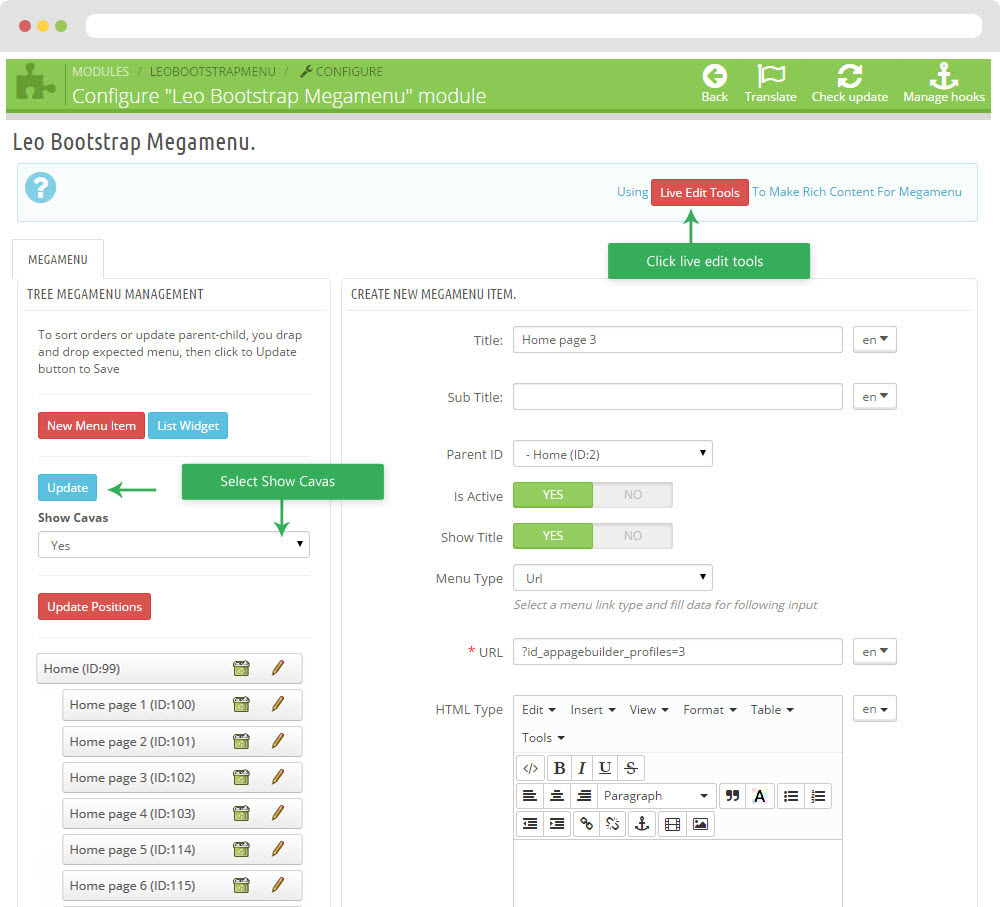Click green box icon on Home page 4 row
Viewport: 1000px width, 907px height.
click(241, 813)
